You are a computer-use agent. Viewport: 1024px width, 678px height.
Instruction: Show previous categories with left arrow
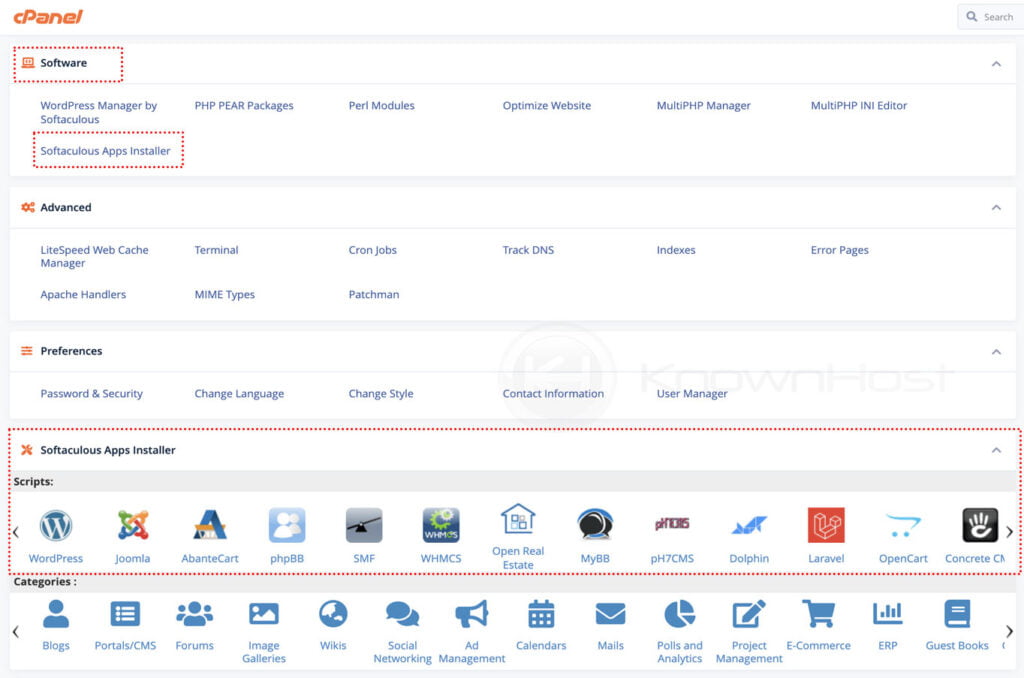coord(16,631)
